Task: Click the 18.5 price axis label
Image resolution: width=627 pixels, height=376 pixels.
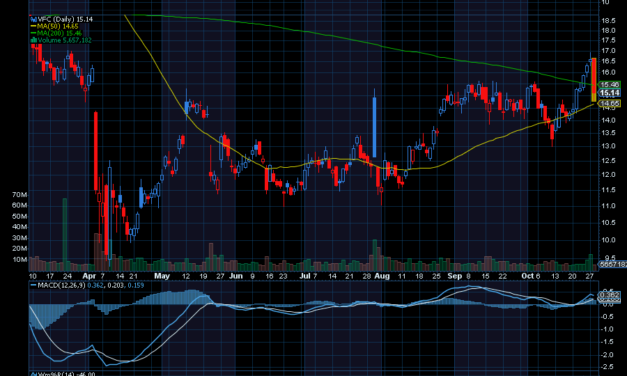Action: (x=608, y=21)
